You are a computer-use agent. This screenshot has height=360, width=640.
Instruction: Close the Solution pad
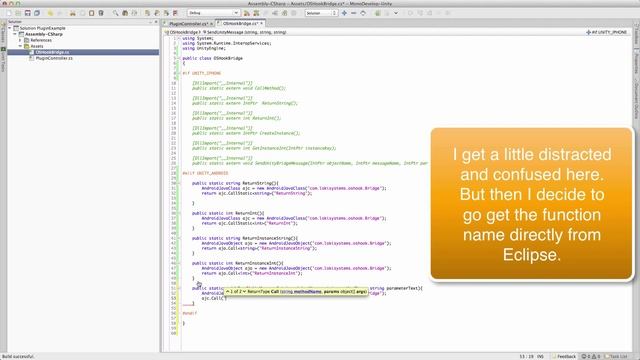(x=156, y=22)
